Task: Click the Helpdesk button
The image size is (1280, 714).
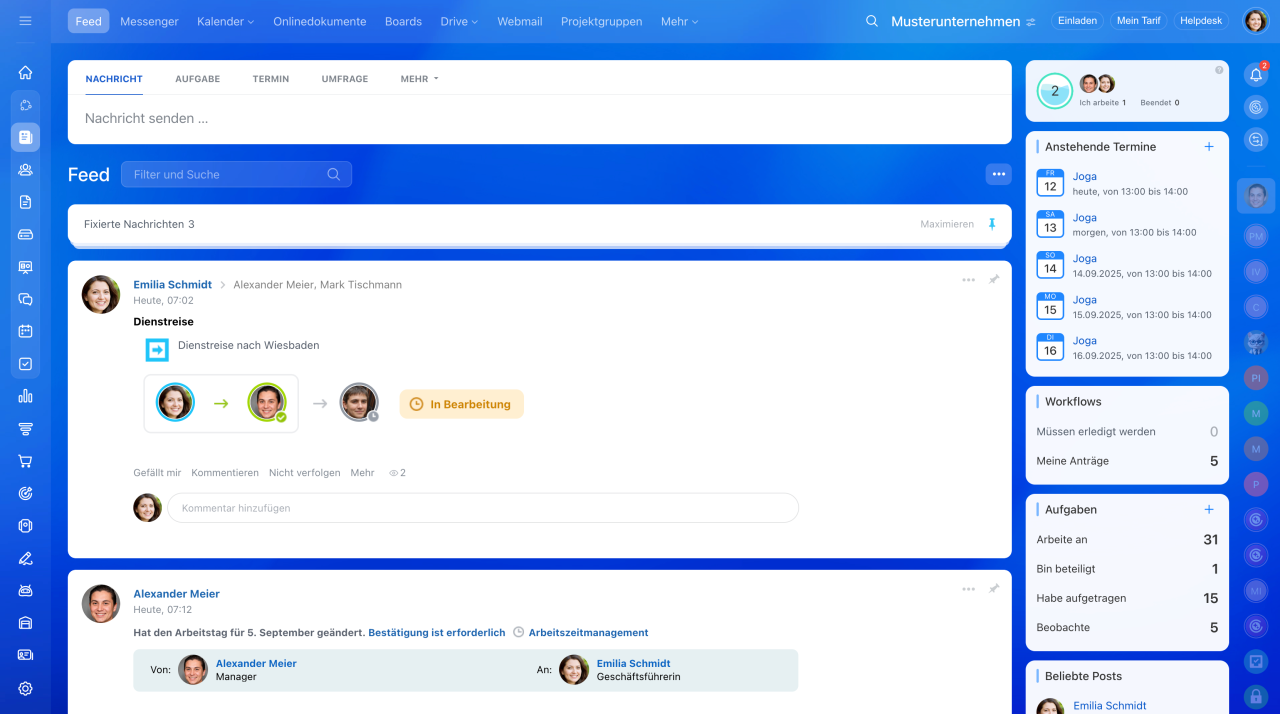Action: [x=1201, y=21]
